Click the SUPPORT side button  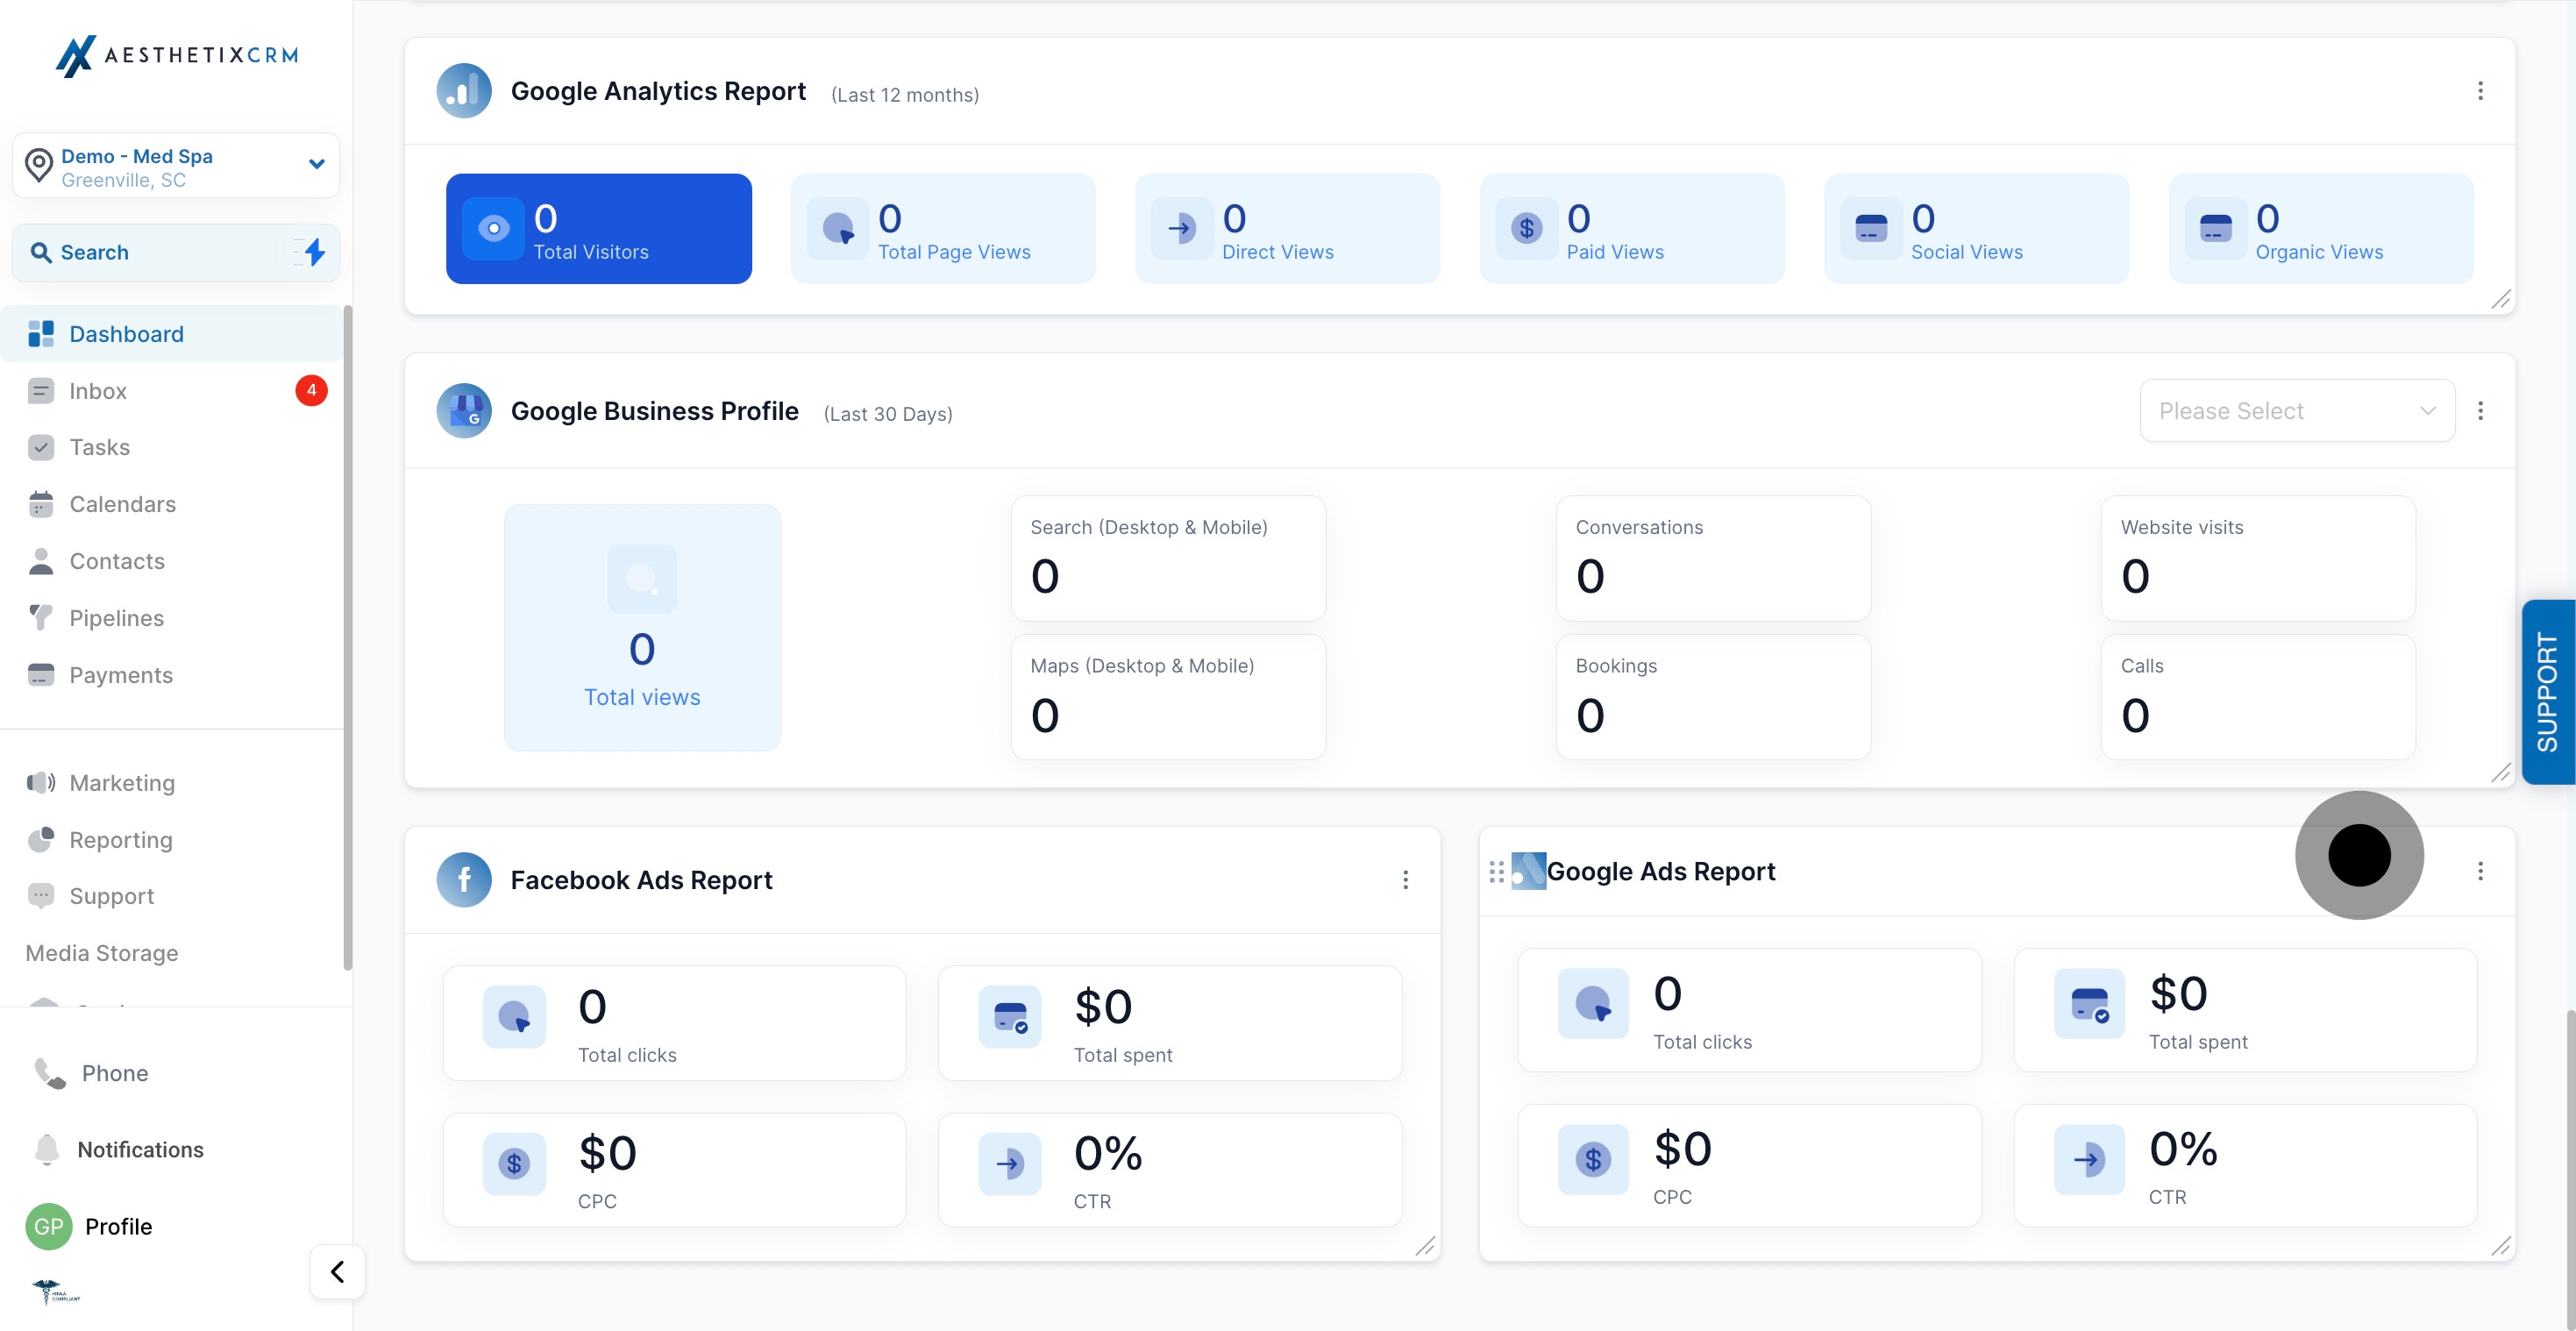[2548, 692]
